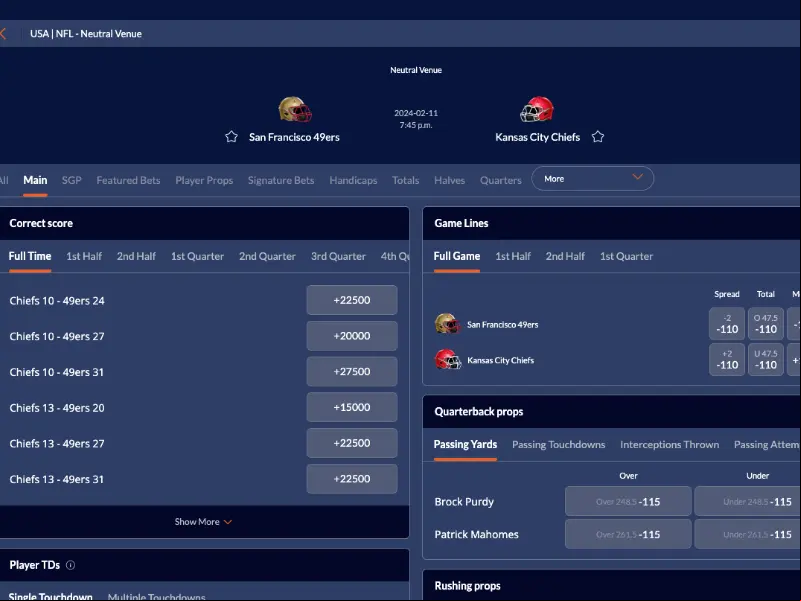Pick Under 47.5 total at -110
Viewport: 801px width, 601px height.
[766, 359]
